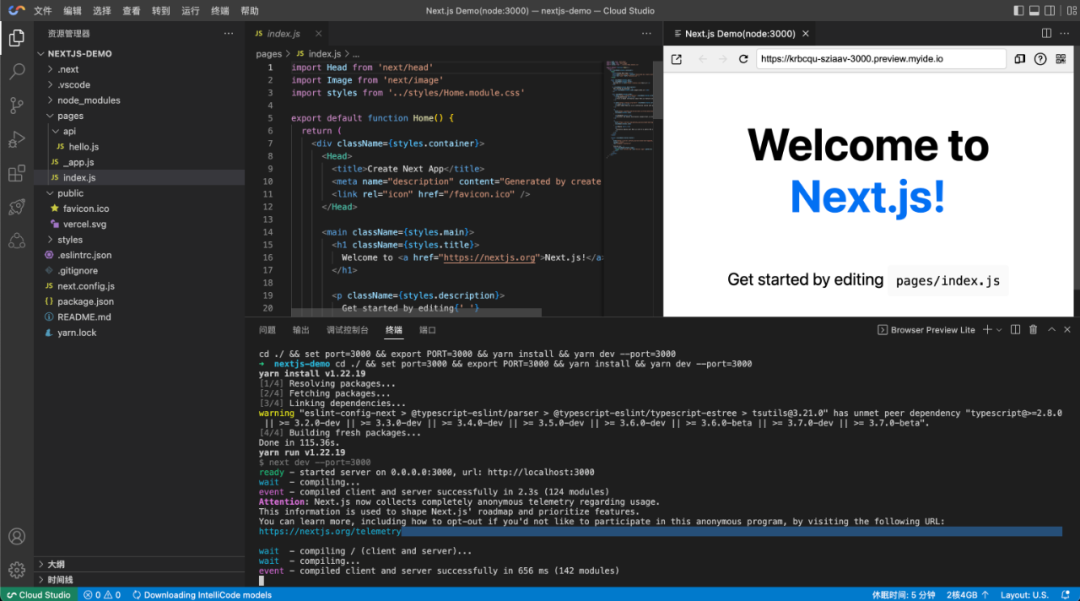Open preview in external browser icon
This screenshot has height=601, width=1080.
click(x=676, y=59)
